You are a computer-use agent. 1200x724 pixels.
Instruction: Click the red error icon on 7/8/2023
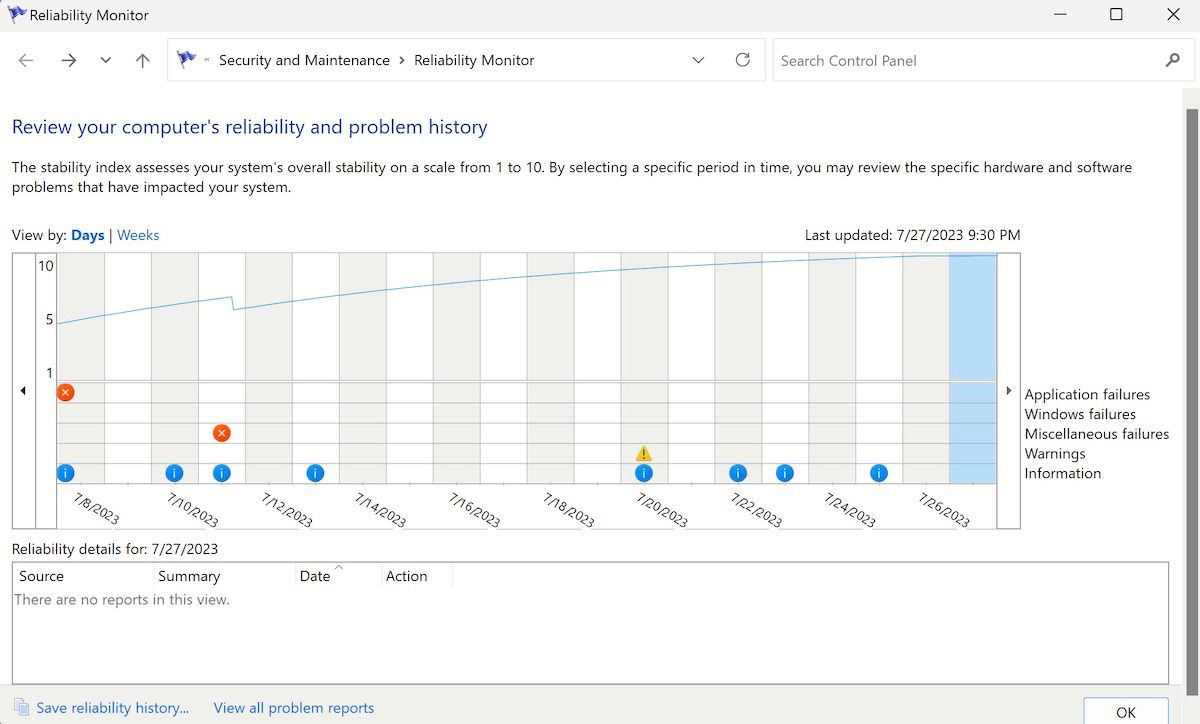click(x=65, y=393)
